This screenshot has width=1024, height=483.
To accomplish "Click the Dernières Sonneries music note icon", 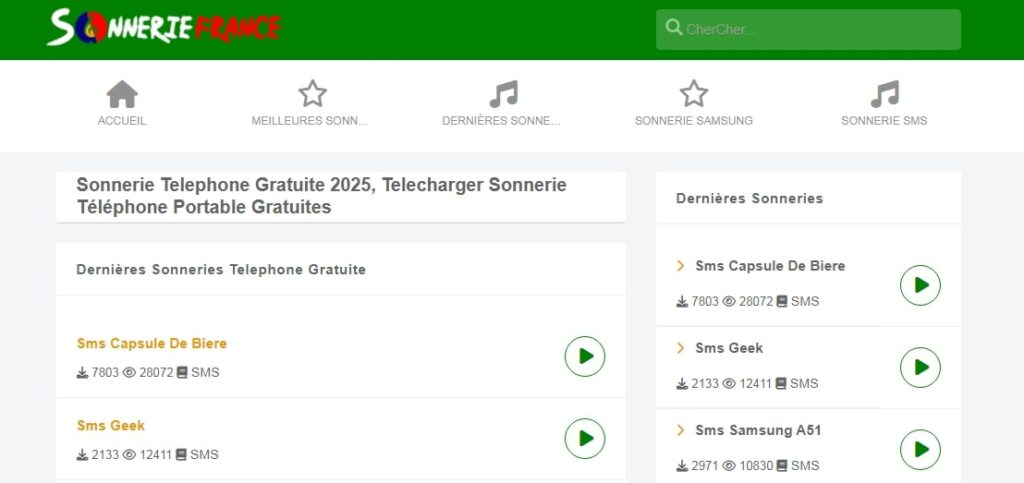I will pyautogui.click(x=503, y=94).
